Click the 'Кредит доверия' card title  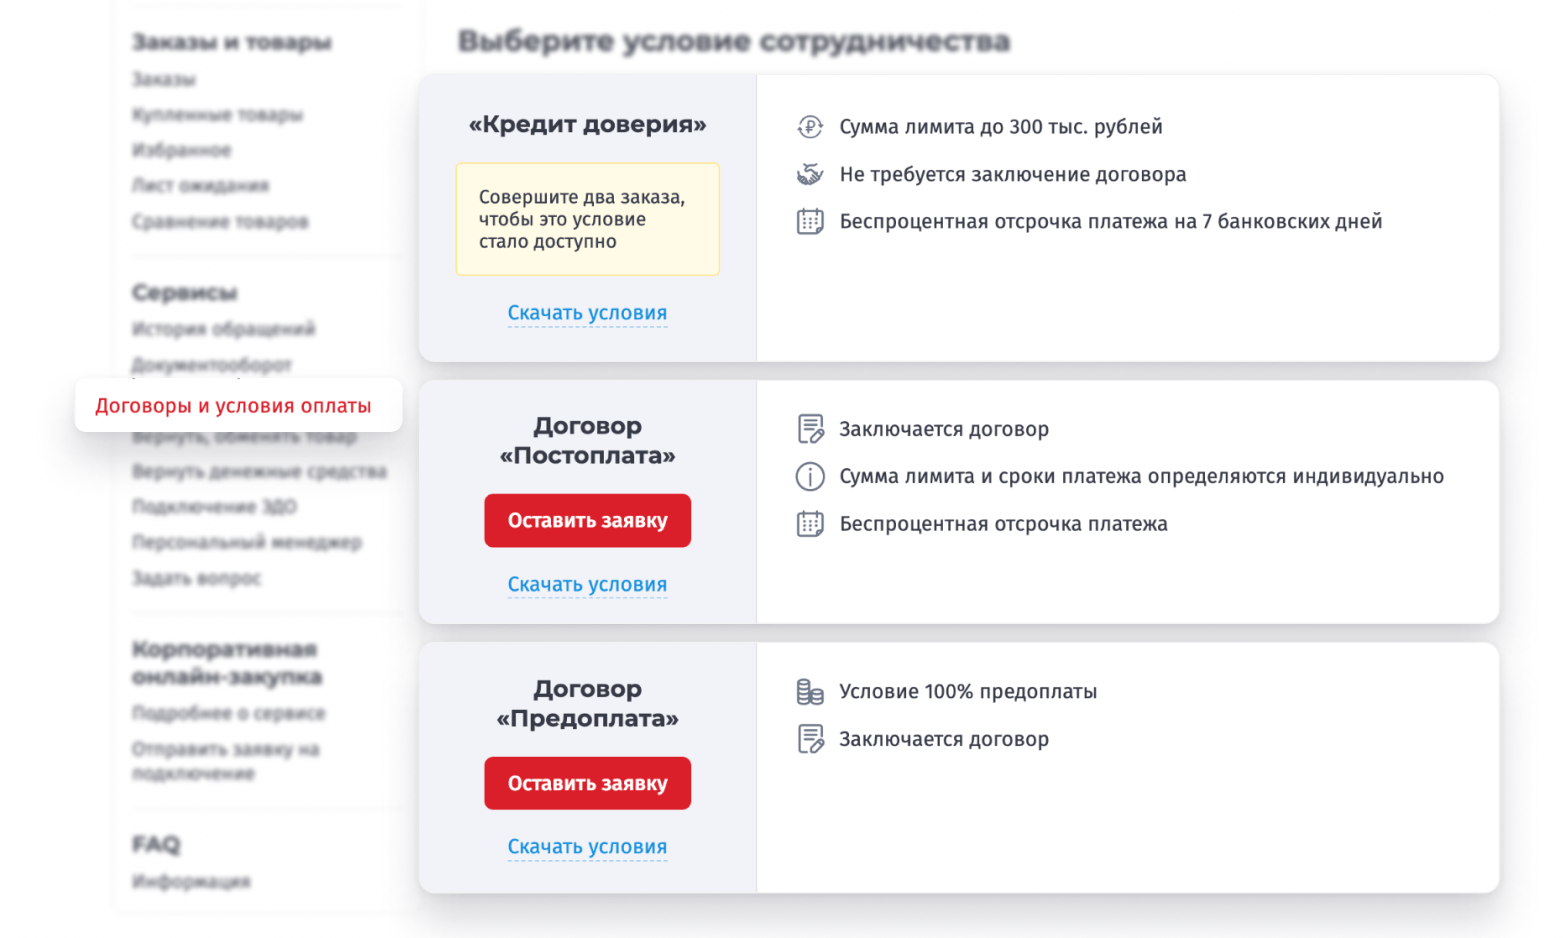[x=587, y=124]
